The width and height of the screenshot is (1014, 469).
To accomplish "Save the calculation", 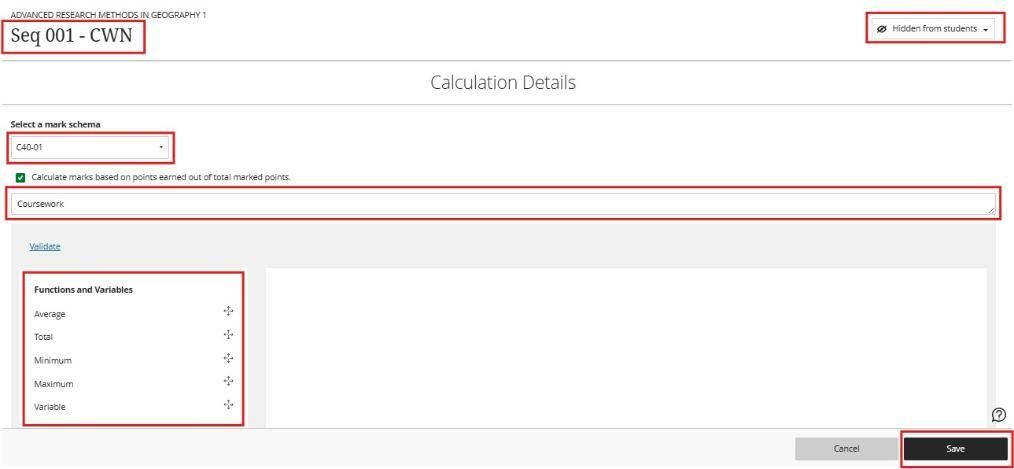I will pyautogui.click(x=955, y=449).
